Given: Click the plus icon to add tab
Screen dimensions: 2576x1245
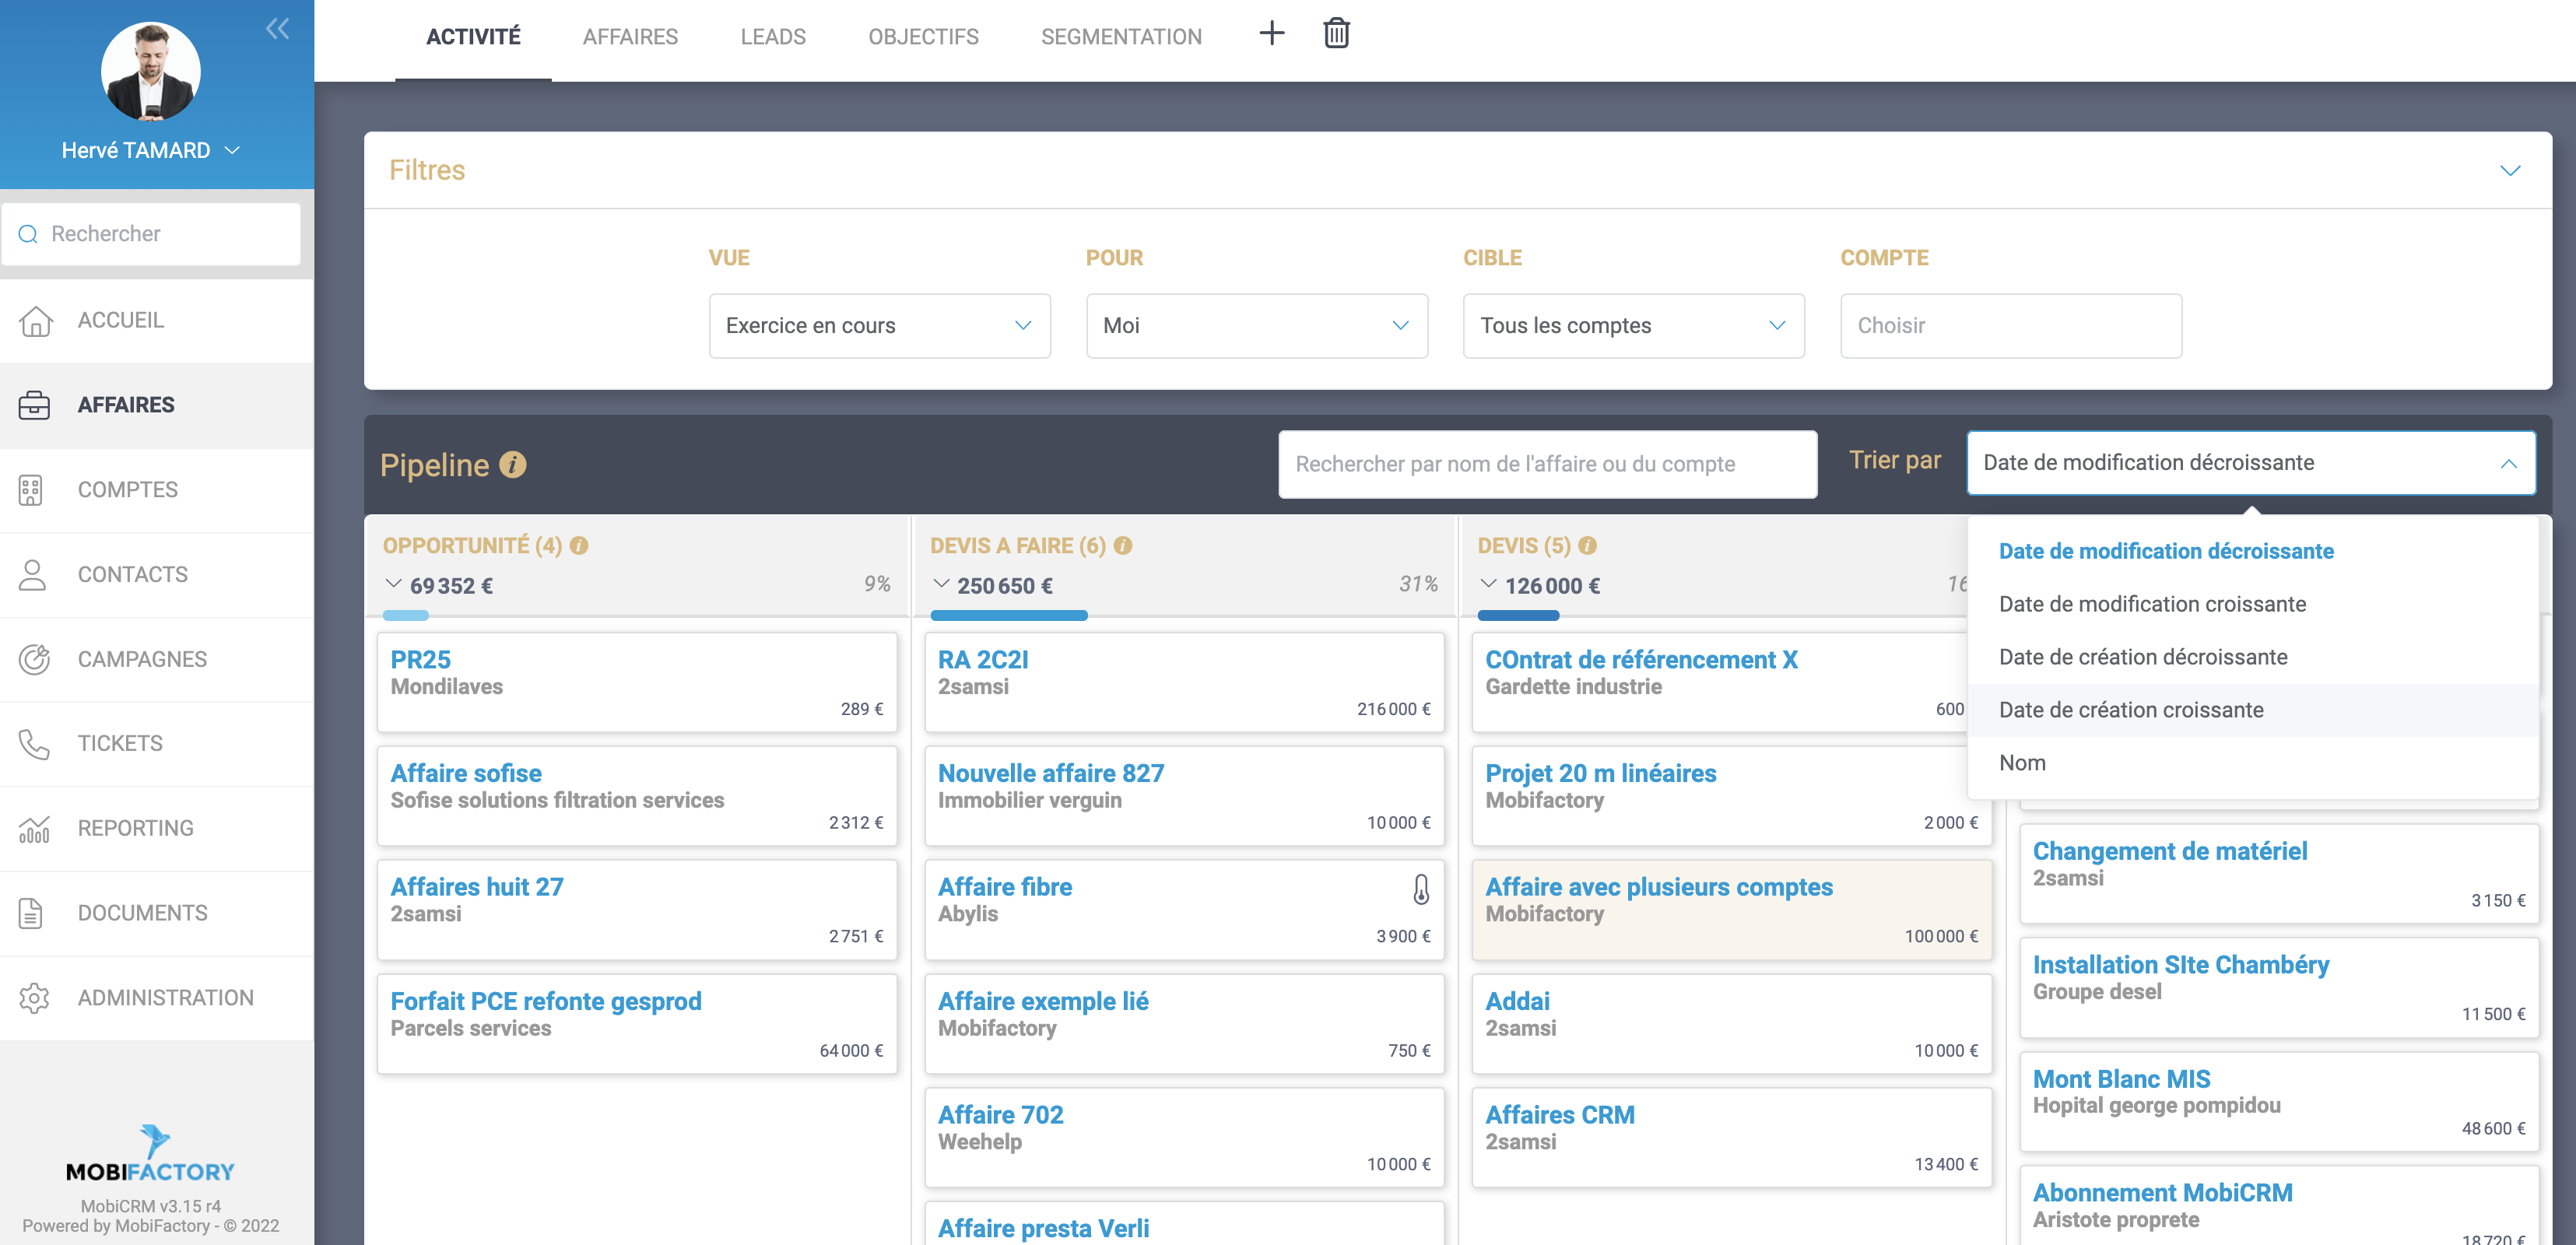Looking at the screenshot, I should (1271, 34).
